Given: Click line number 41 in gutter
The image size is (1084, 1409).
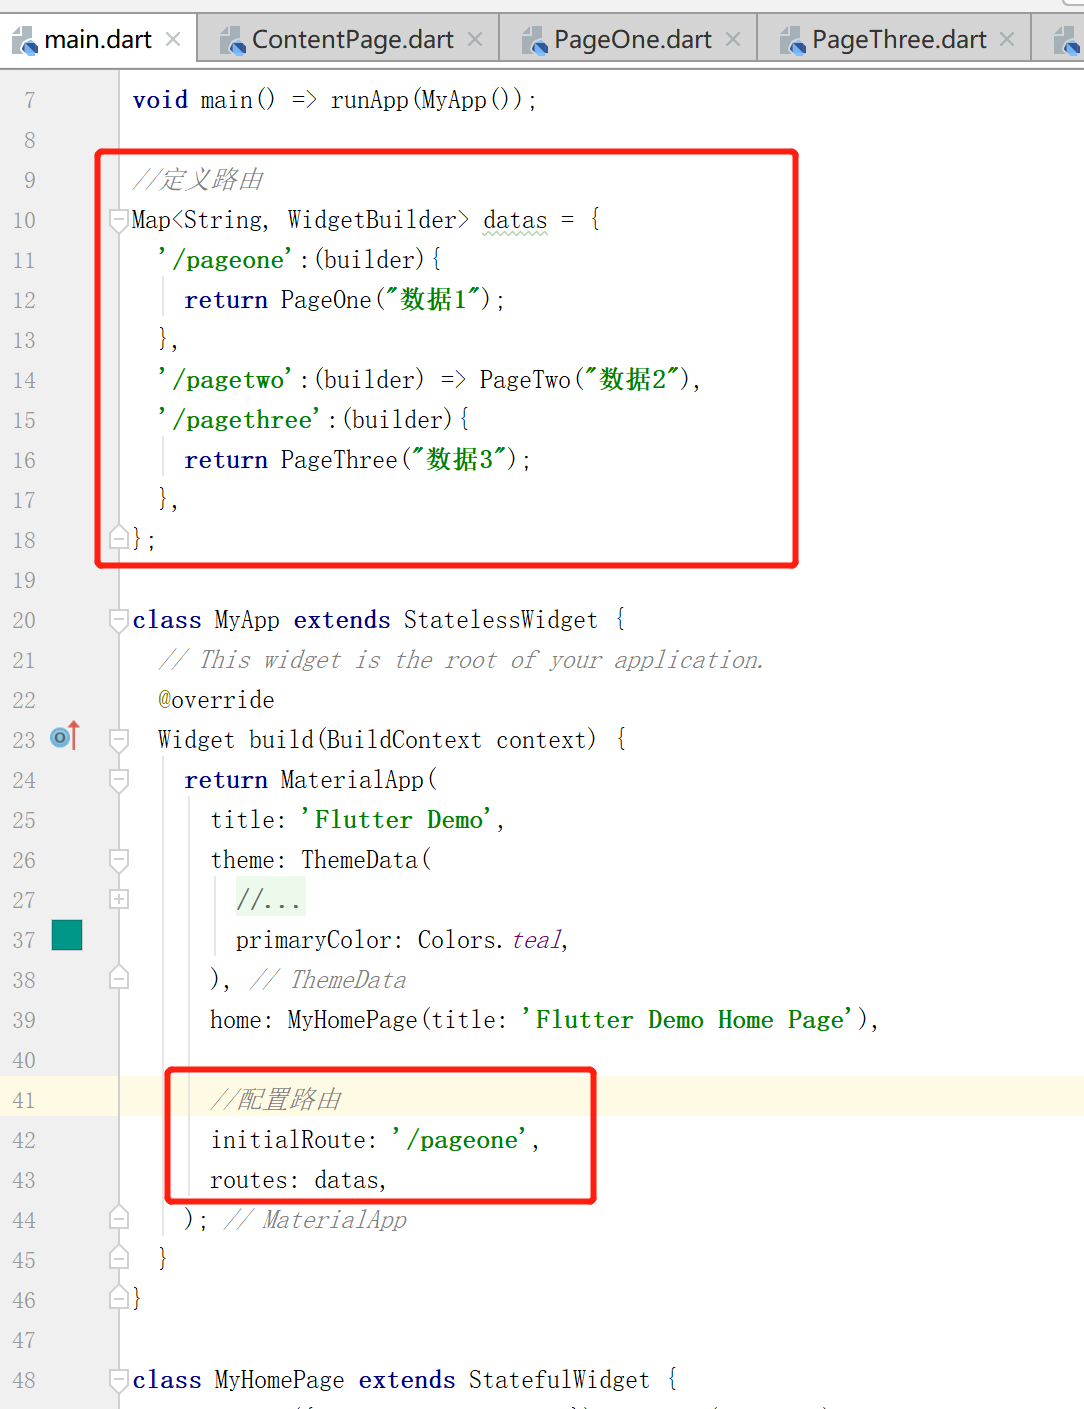Looking at the screenshot, I should pyautogui.click(x=24, y=1100).
